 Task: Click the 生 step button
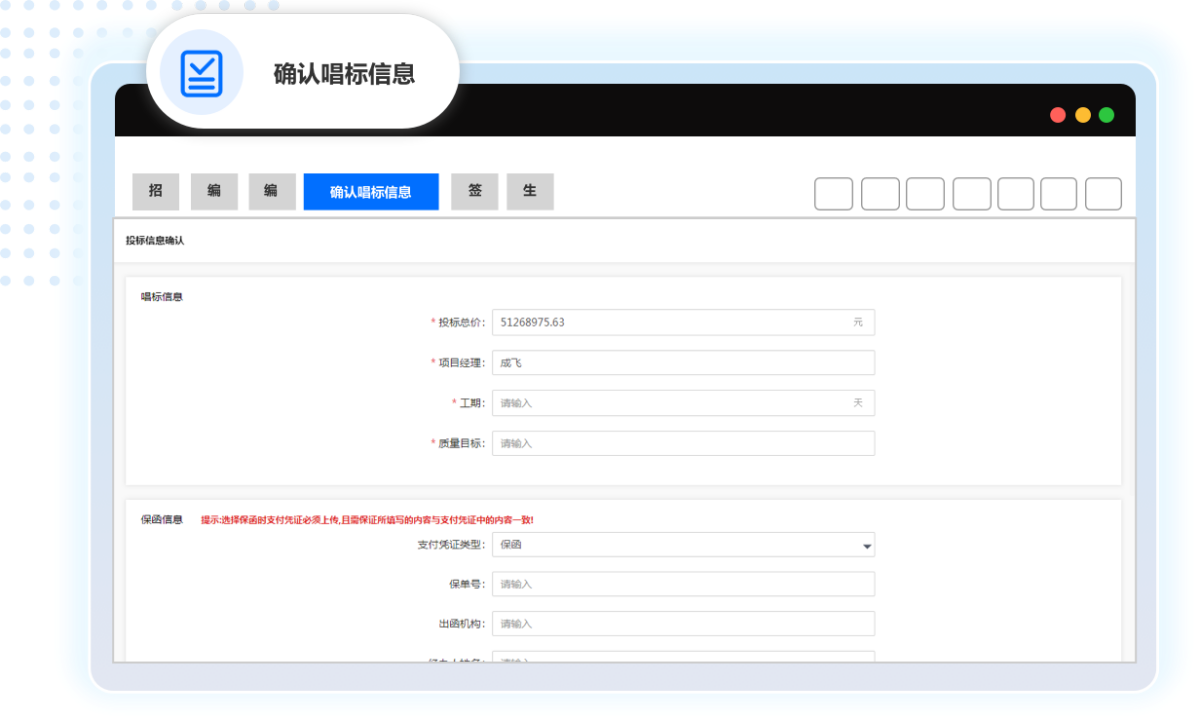pos(529,191)
